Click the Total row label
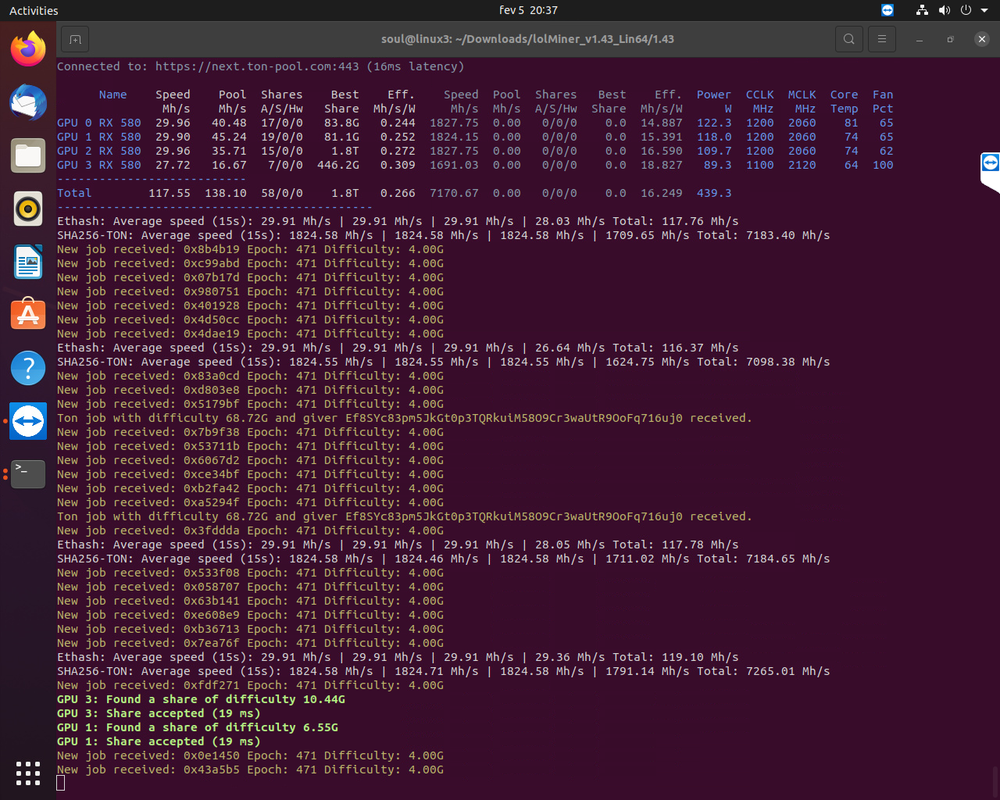The height and width of the screenshot is (800, 1000). point(74,193)
